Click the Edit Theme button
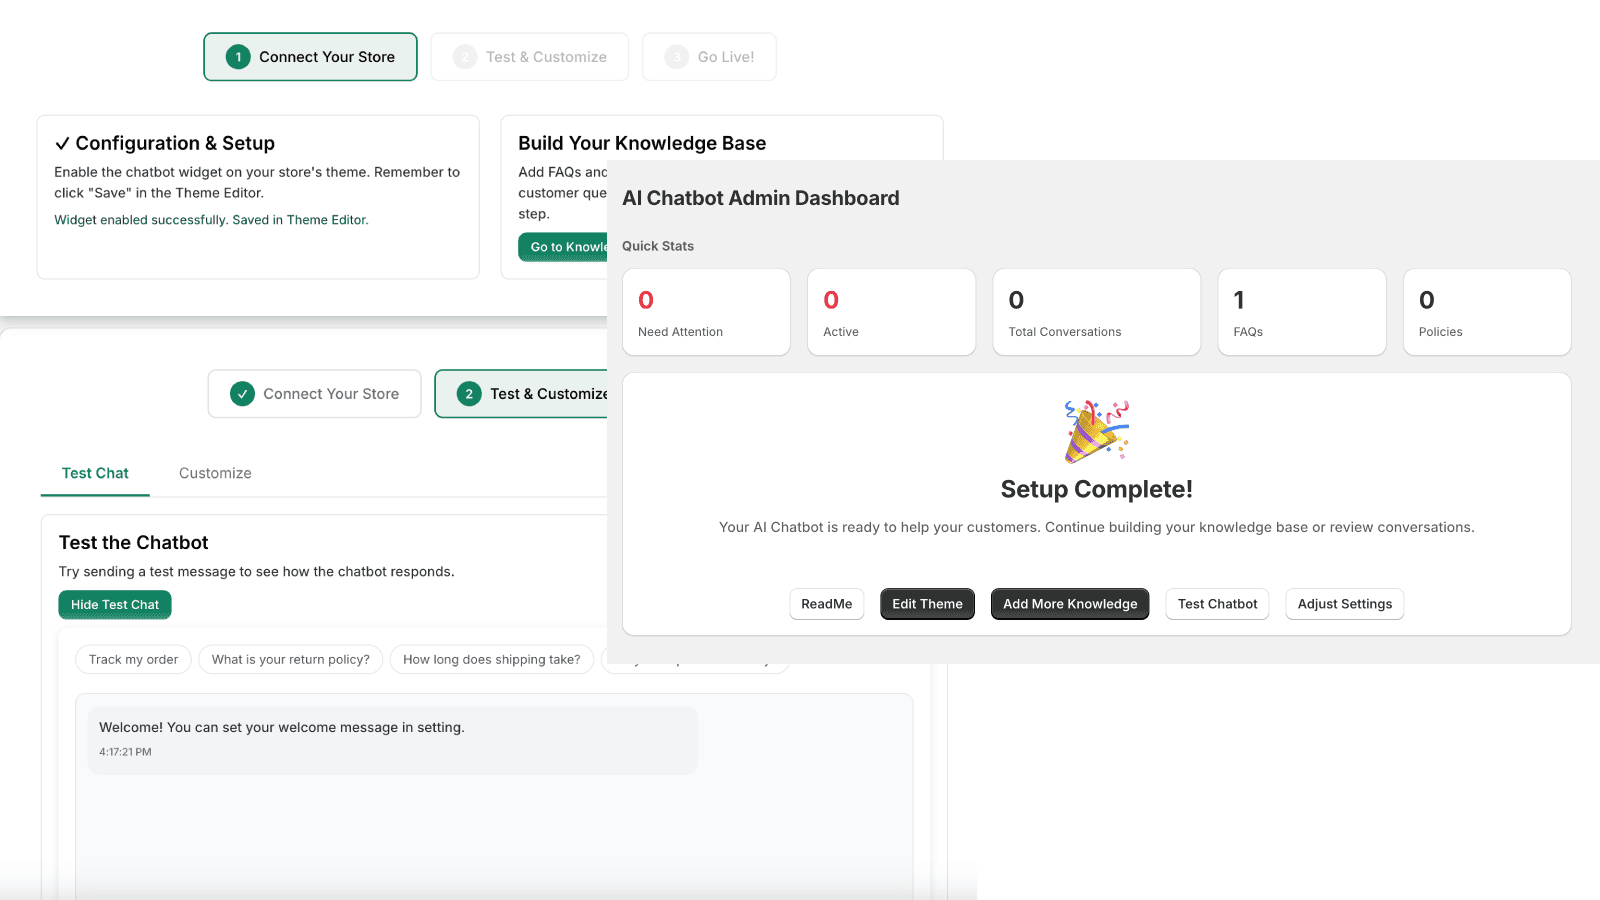1600x900 pixels. click(926, 604)
